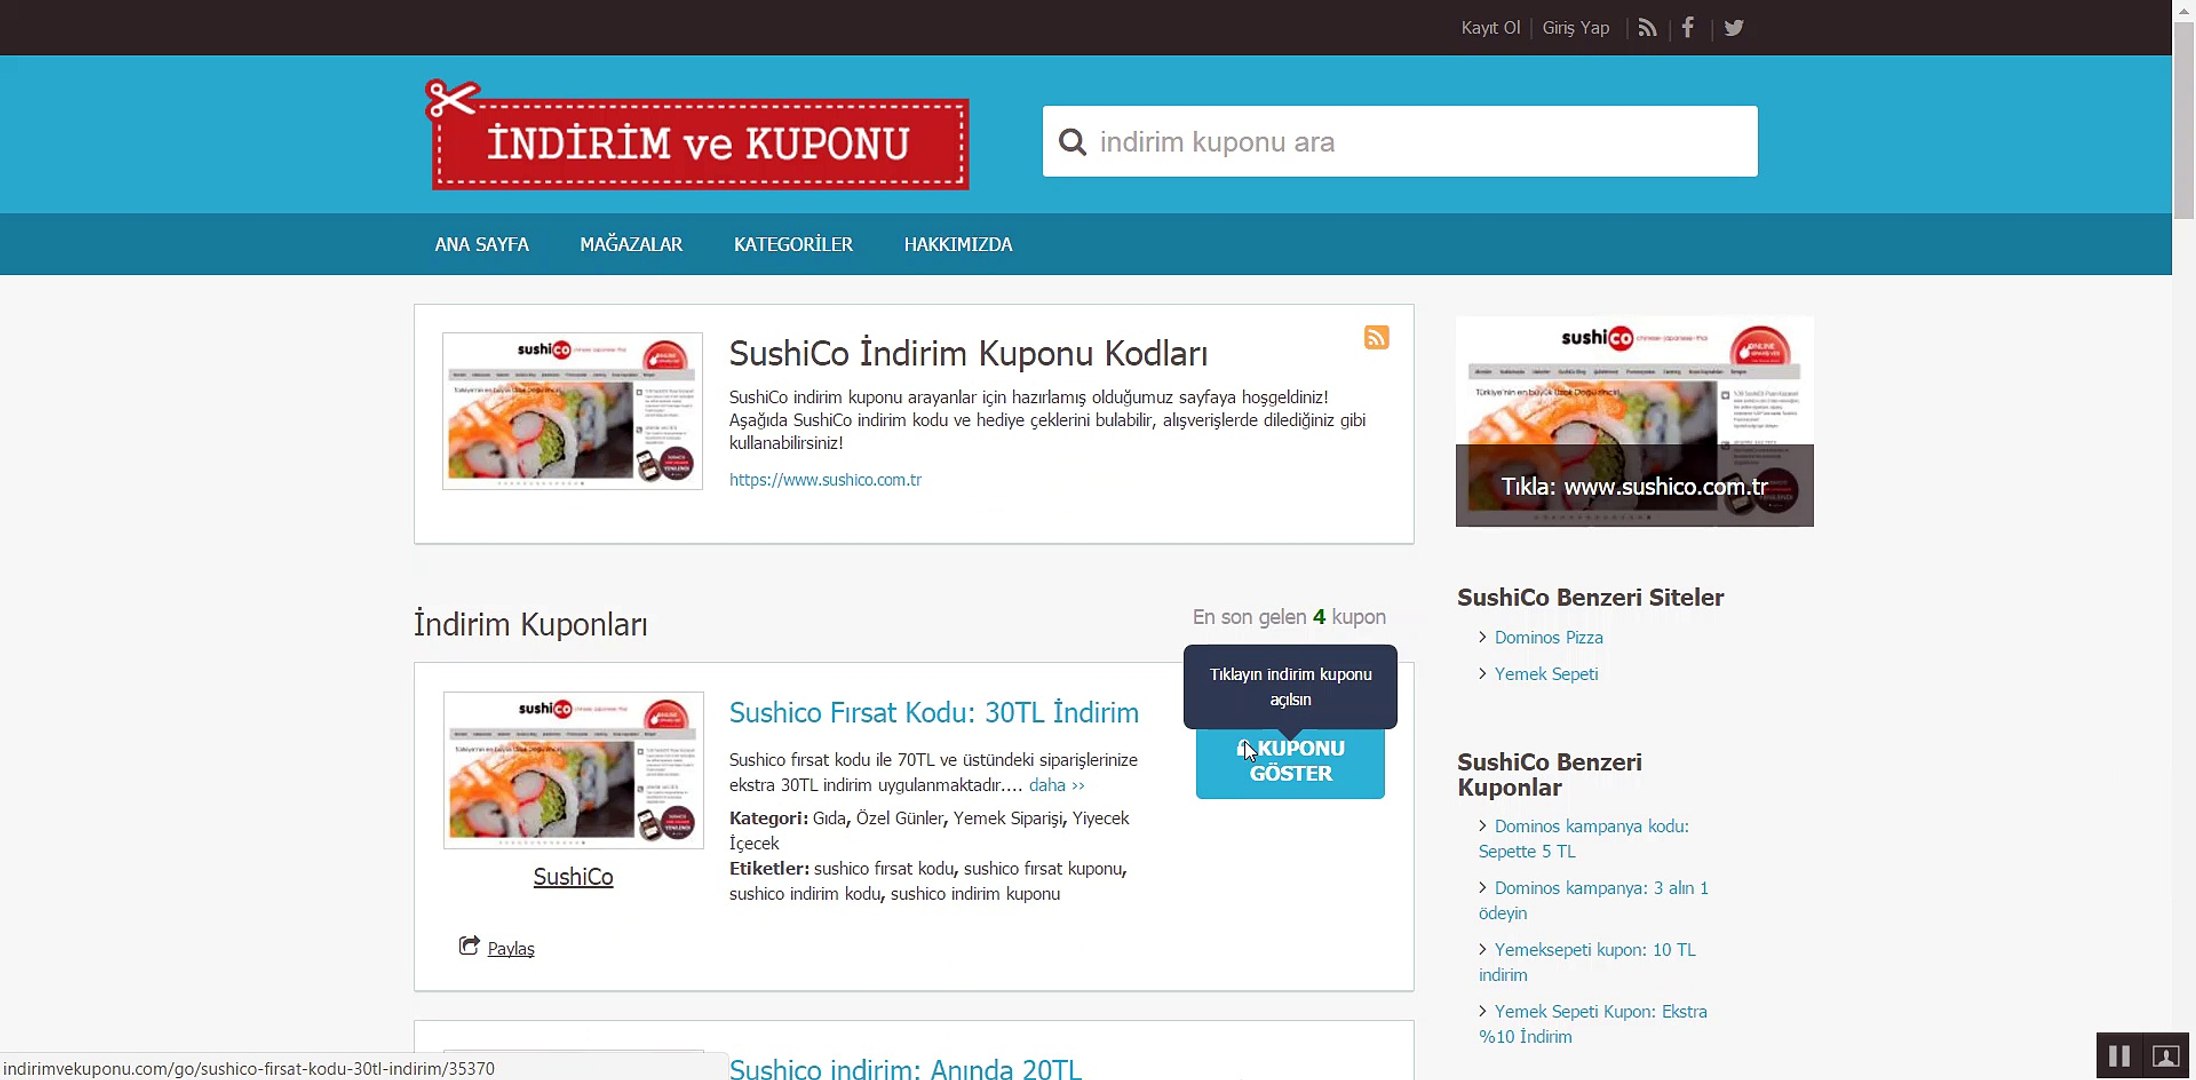Open the Dominos Pizza chevron link
The image size is (2196, 1080).
1548,638
